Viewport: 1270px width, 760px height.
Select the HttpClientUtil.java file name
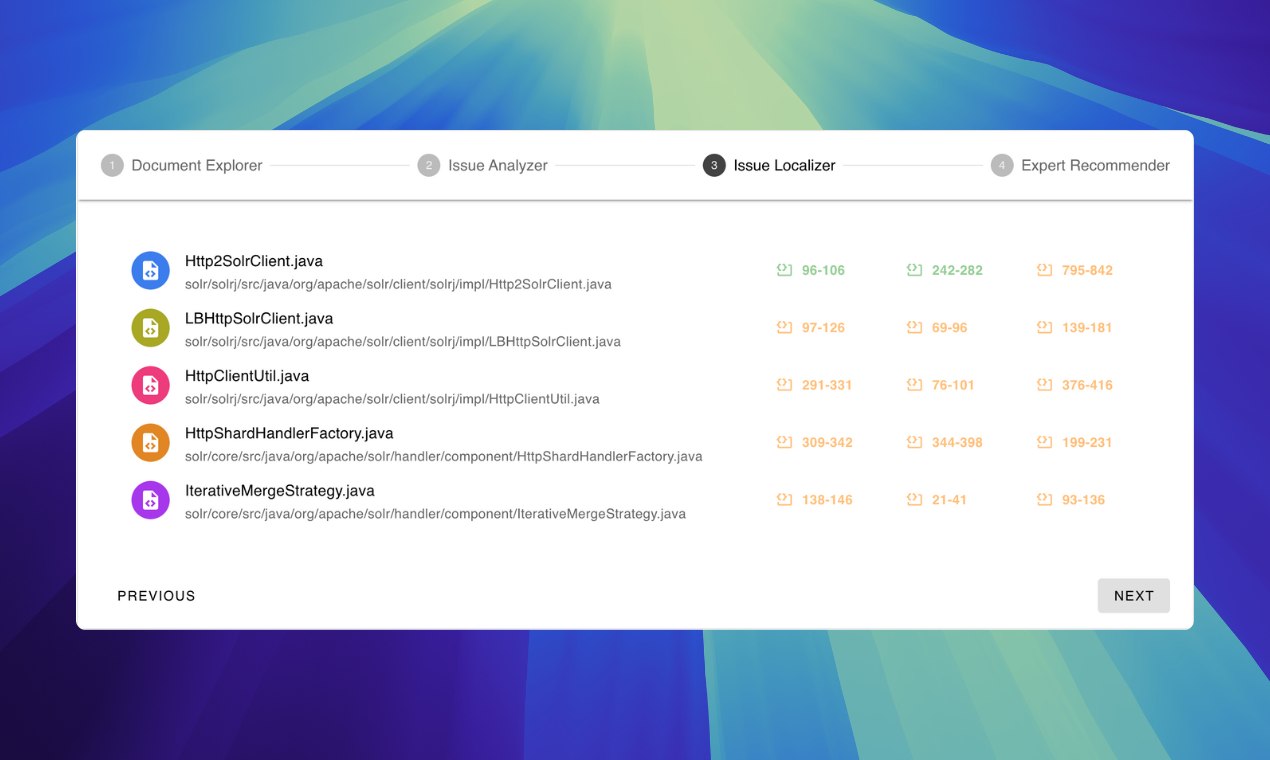247,376
